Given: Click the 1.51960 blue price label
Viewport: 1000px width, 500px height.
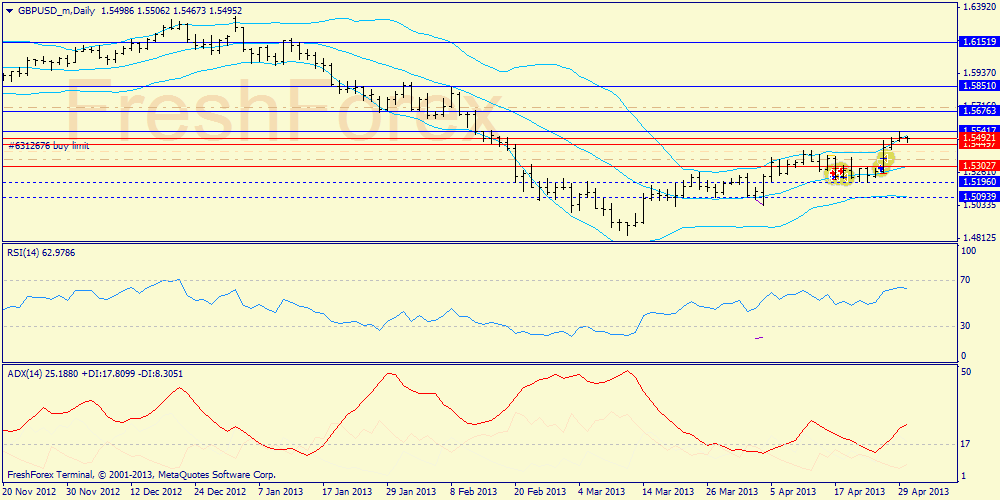Looking at the screenshot, I should (x=978, y=182).
